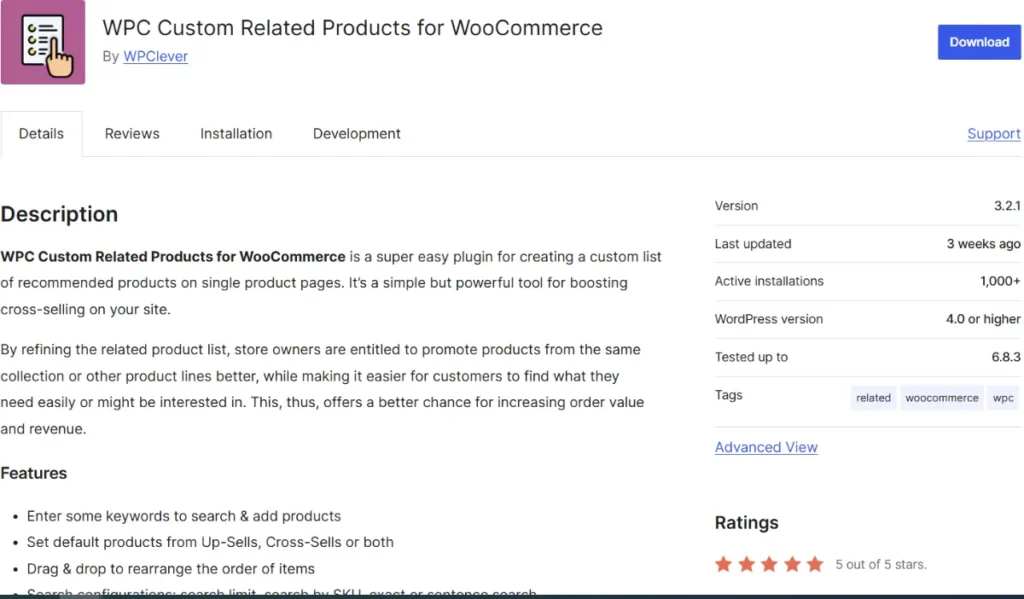Open the WPClever author link
1024x599 pixels.
point(155,56)
